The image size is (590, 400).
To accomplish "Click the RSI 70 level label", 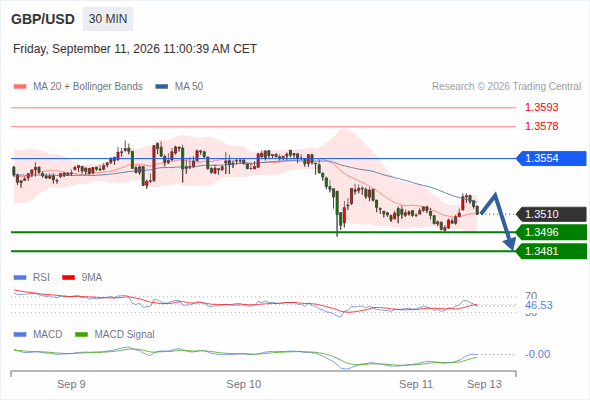I will [x=531, y=296].
